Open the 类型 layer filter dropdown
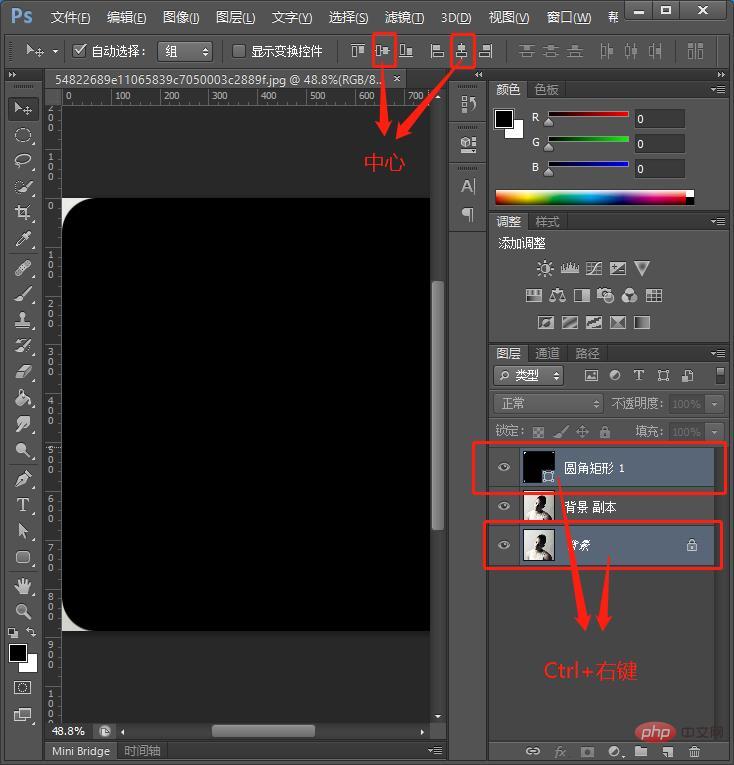 [529, 375]
